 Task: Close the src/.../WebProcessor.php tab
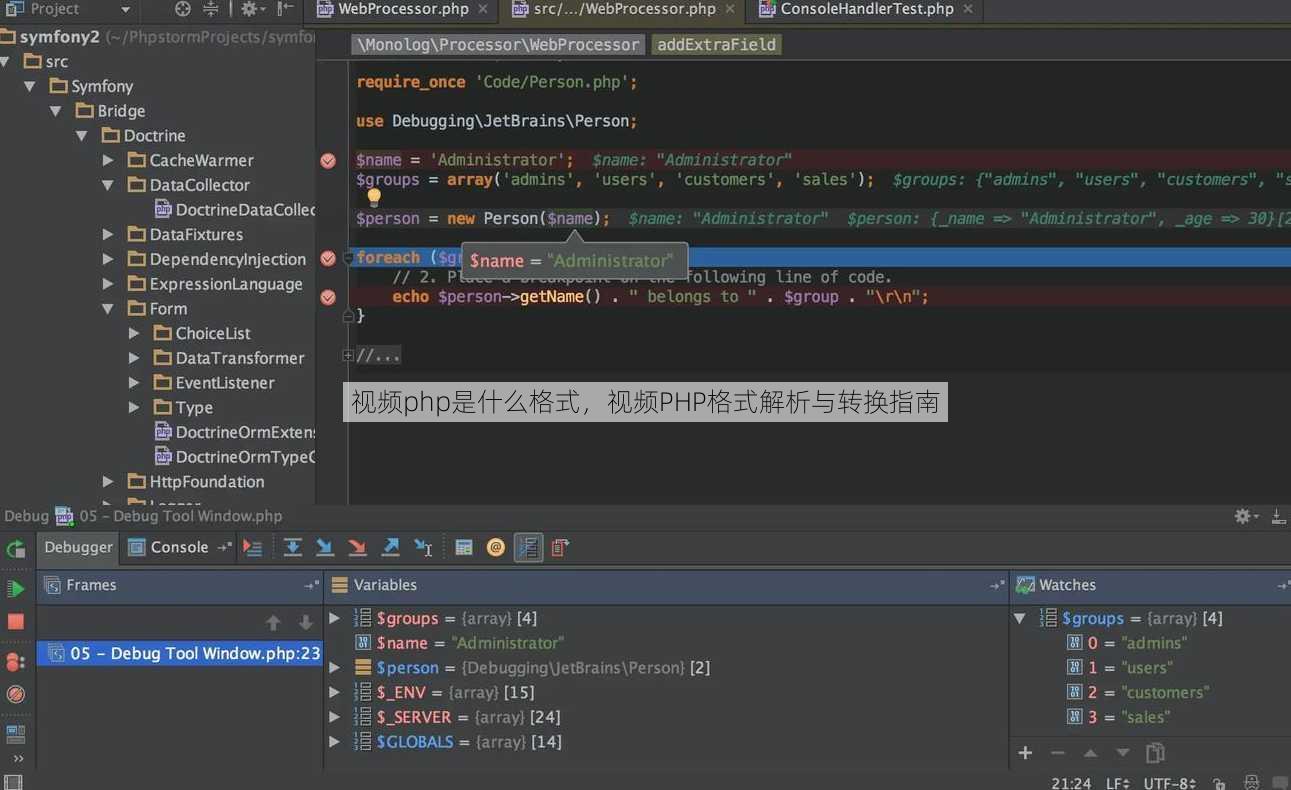730,9
